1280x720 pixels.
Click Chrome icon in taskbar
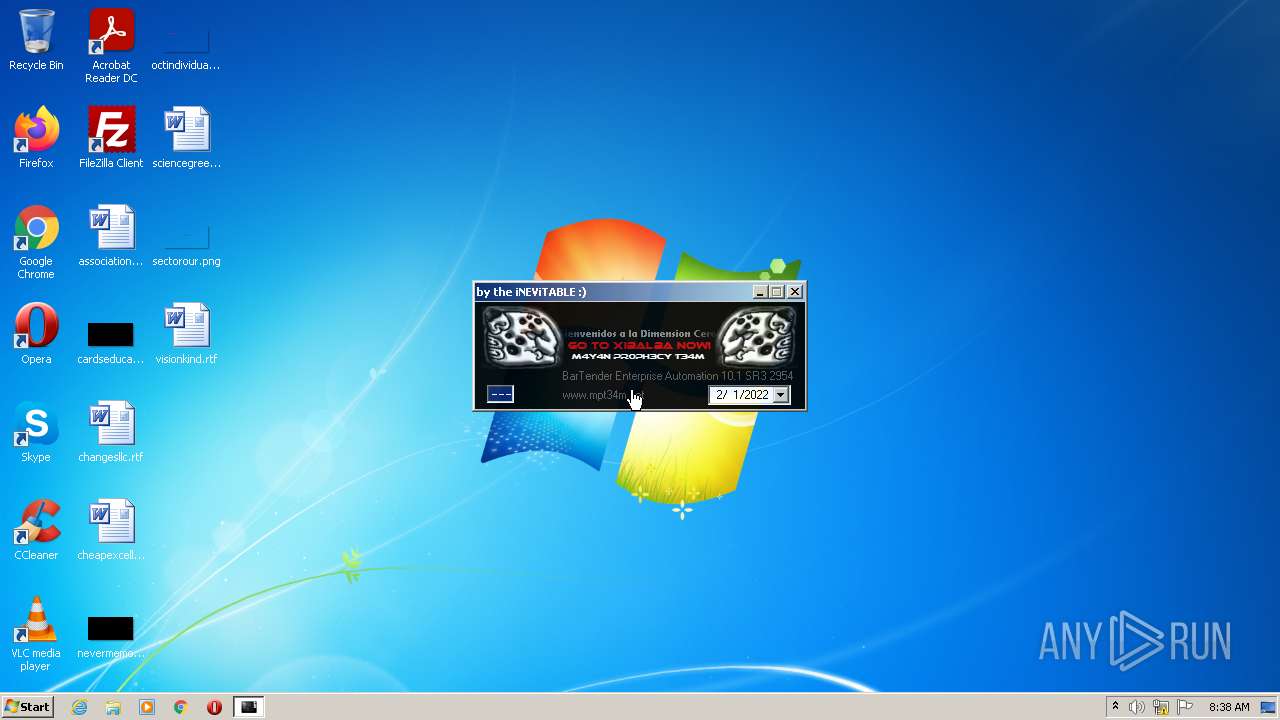pos(181,707)
